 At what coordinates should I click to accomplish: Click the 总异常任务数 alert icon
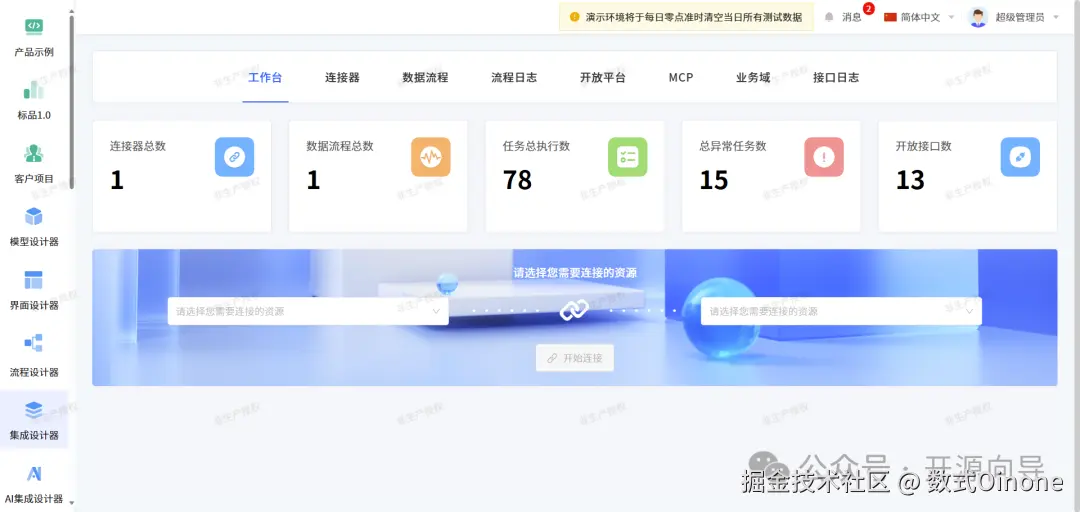click(x=824, y=157)
